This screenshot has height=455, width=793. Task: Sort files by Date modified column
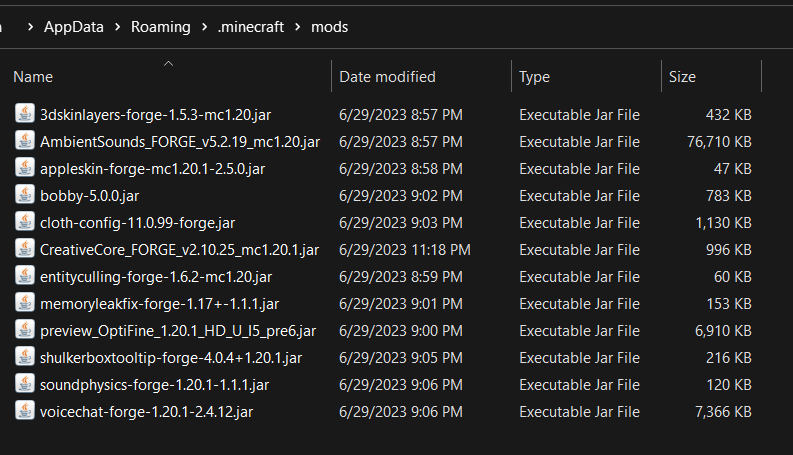[x=387, y=77]
